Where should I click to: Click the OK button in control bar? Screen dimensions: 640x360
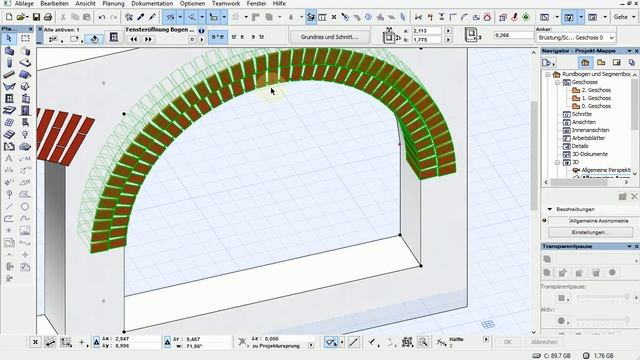tap(507, 342)
